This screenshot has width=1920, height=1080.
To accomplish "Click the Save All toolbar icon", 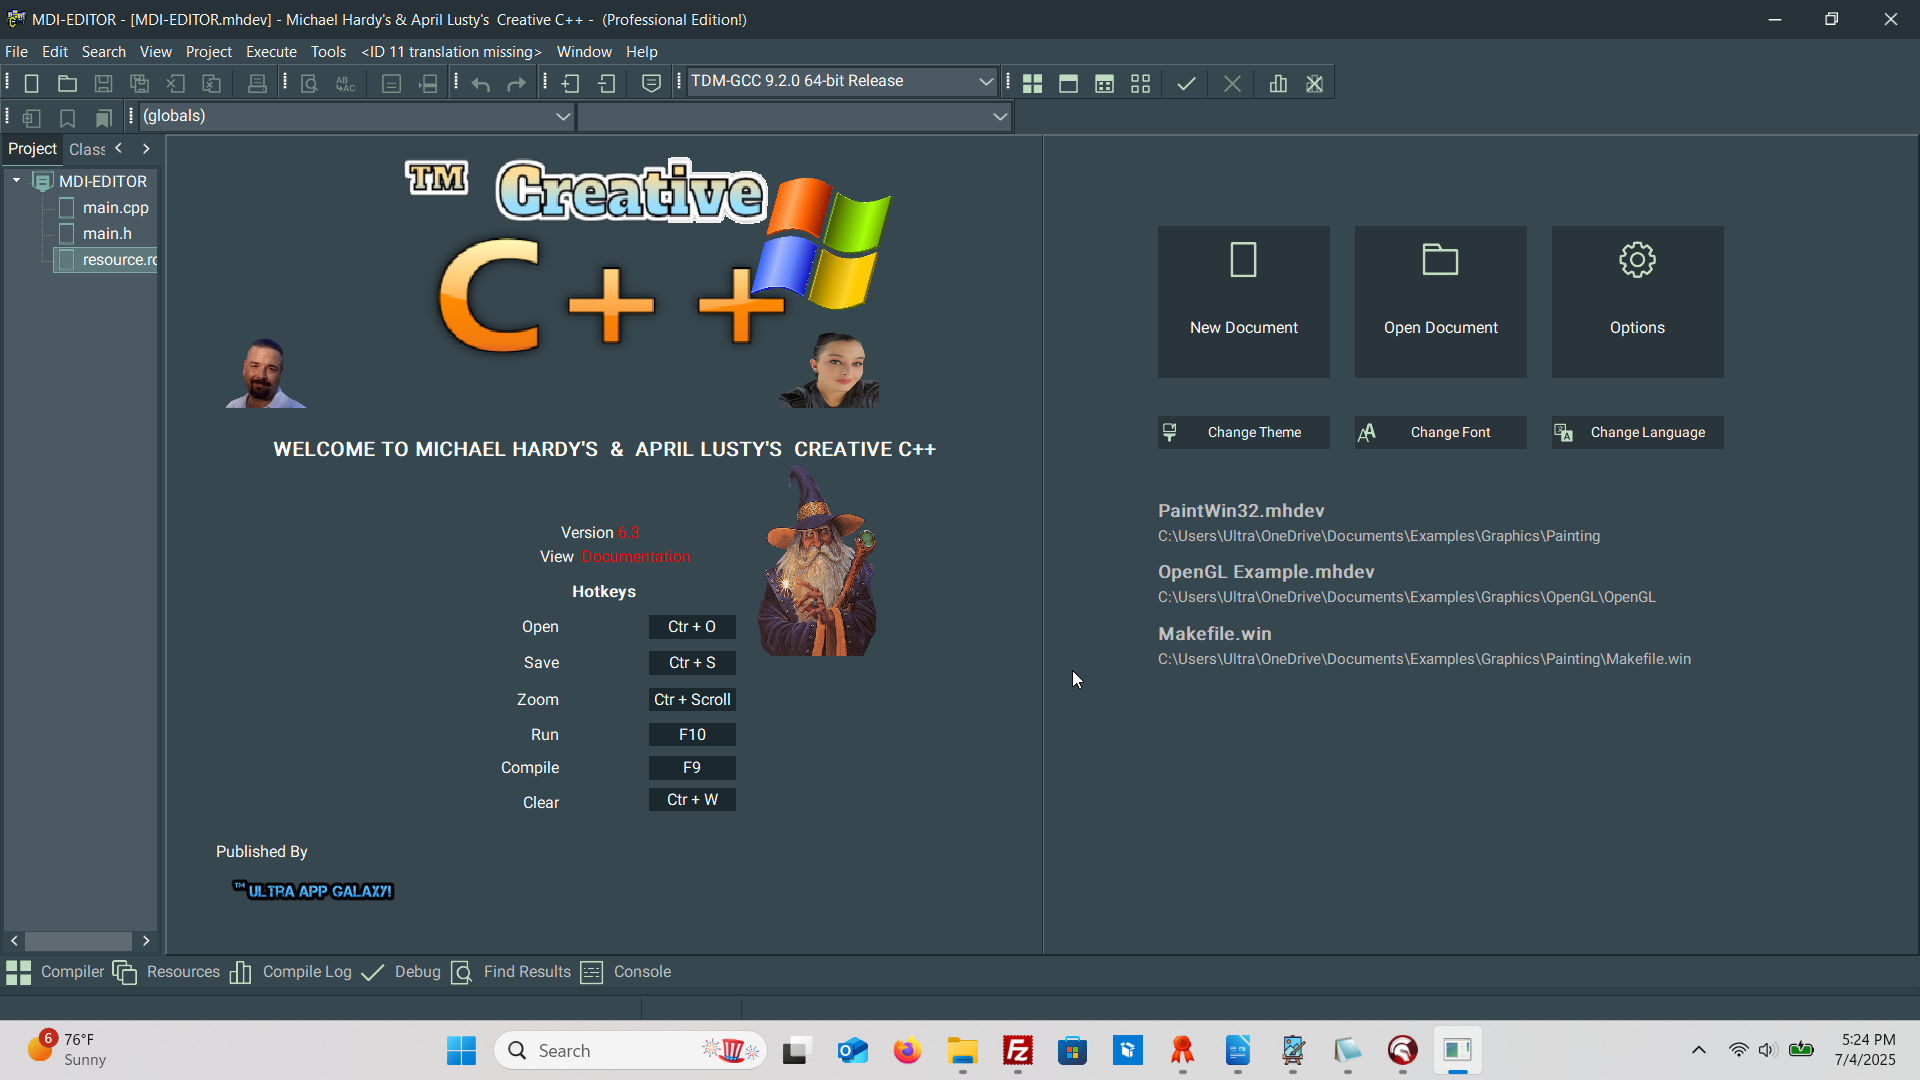I will 139,84.
